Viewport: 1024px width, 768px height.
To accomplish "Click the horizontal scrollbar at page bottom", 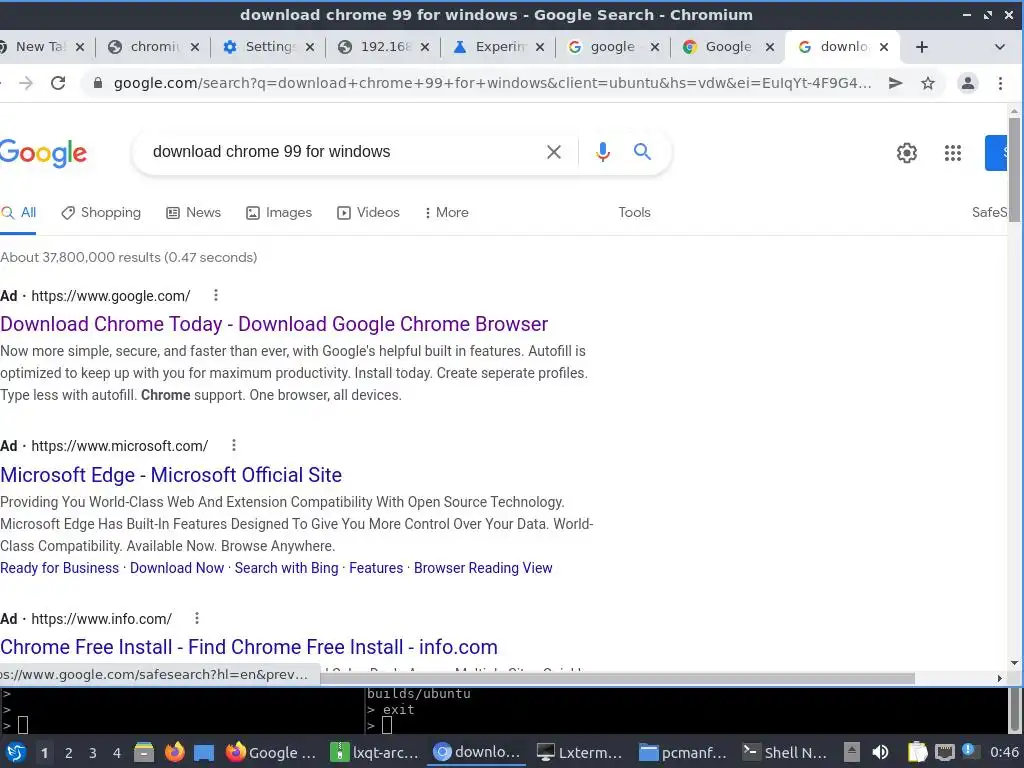I will (x=617, y=679).
